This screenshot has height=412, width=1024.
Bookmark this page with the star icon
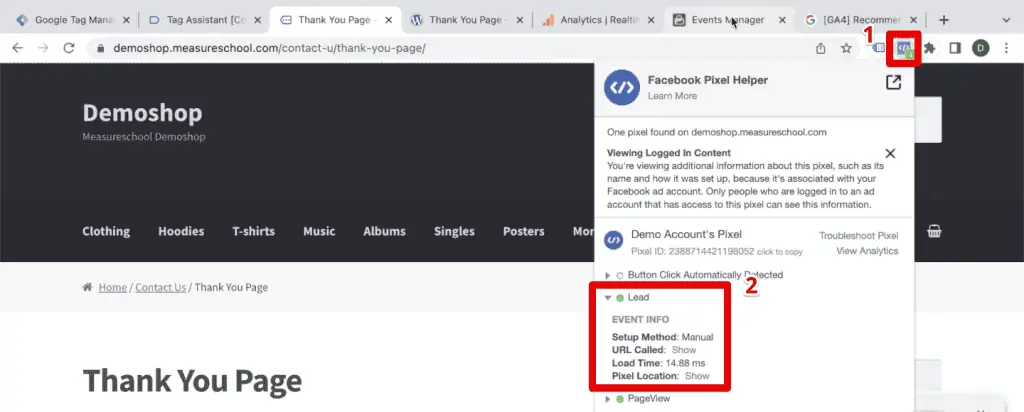click(x=846, y=48)
